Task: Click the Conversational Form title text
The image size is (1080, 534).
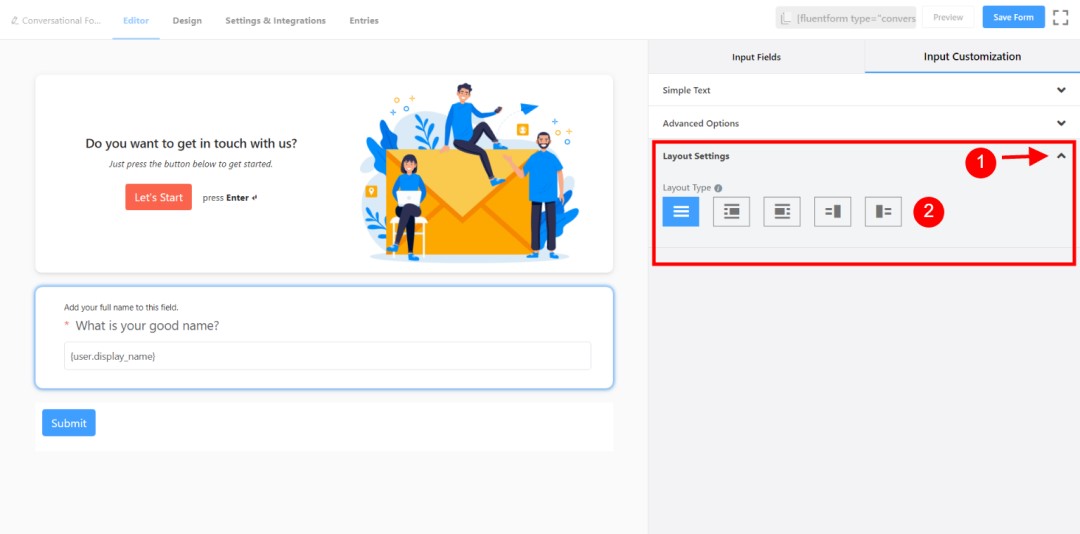Action: pos(61,21)
